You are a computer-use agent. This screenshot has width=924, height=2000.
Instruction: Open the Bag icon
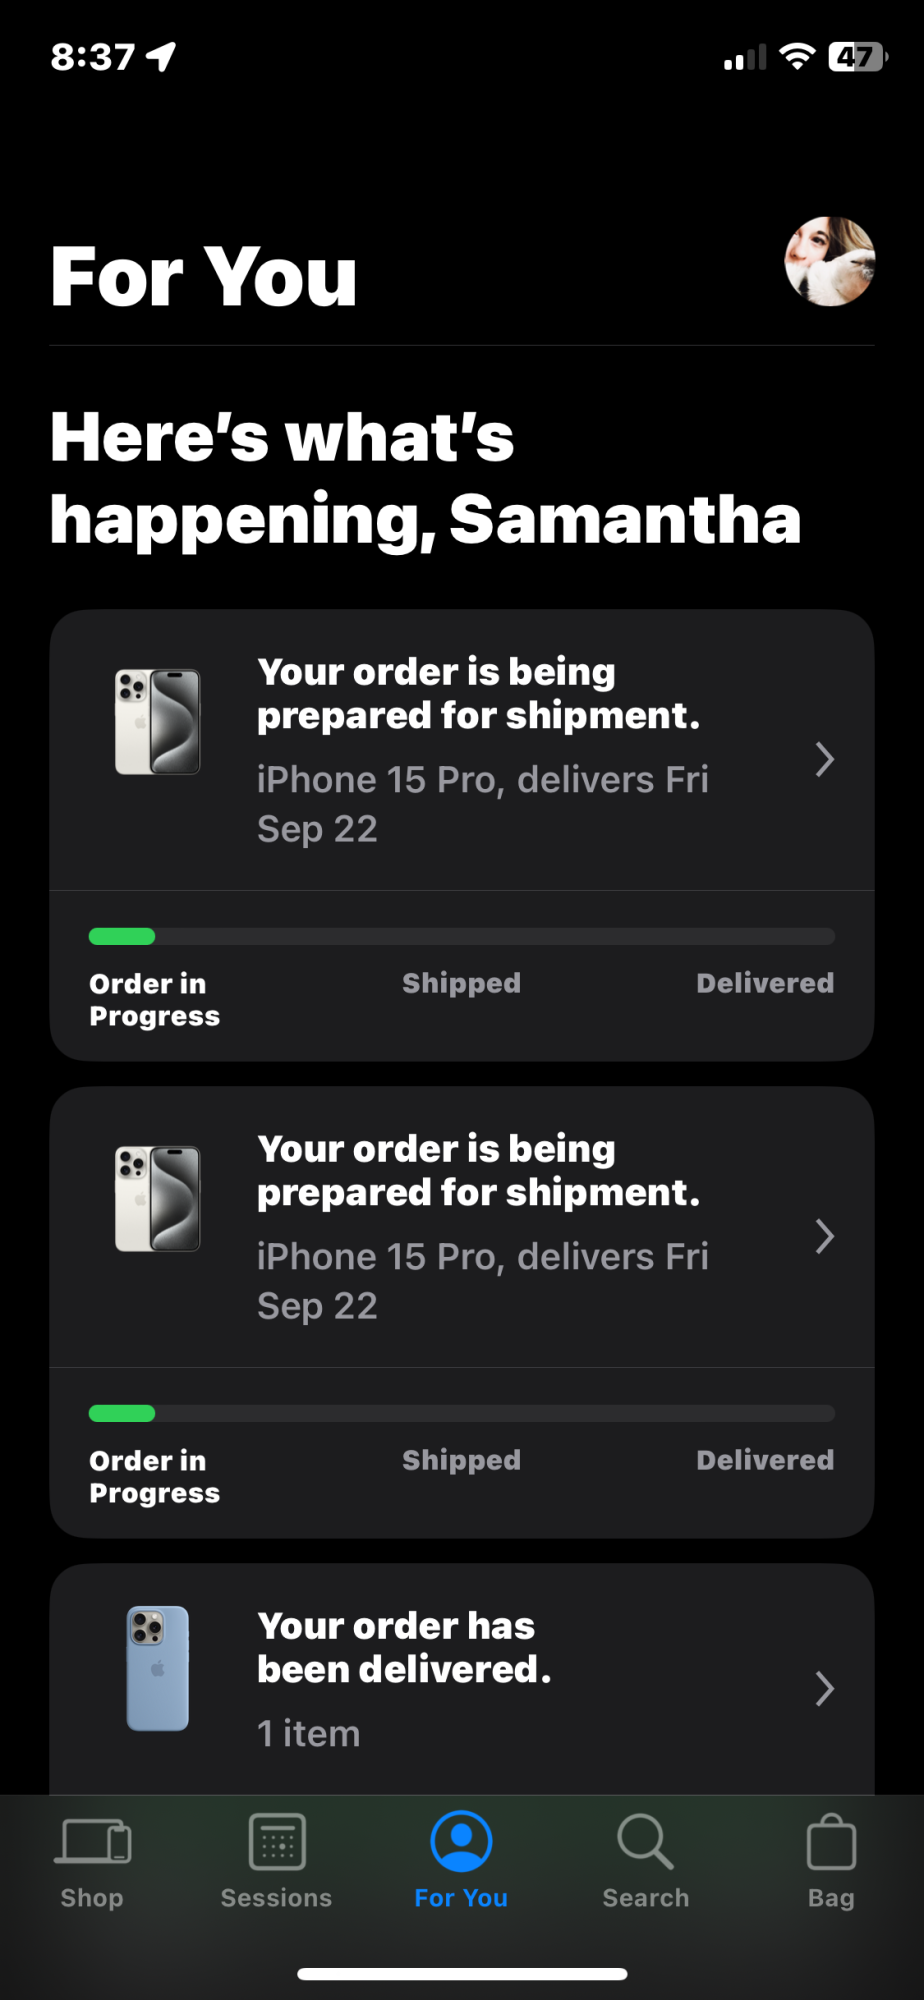pyautogui.click(x=831, y=1841)
